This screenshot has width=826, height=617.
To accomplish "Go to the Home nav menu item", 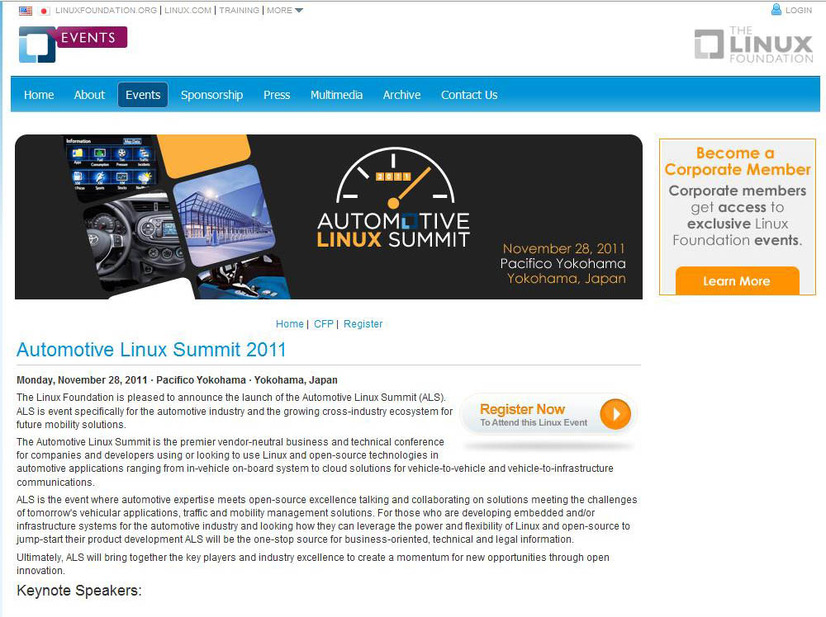I will point(38,95).
